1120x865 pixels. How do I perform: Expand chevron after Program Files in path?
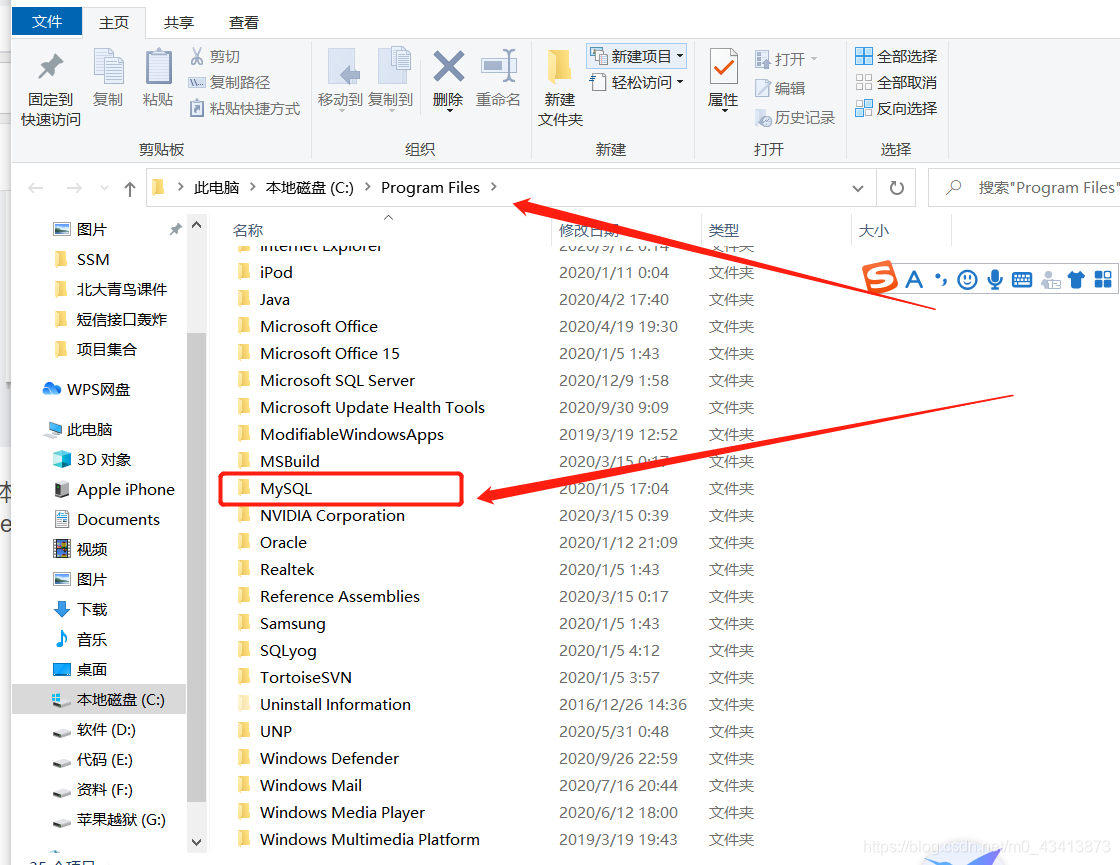pos(494,187)
